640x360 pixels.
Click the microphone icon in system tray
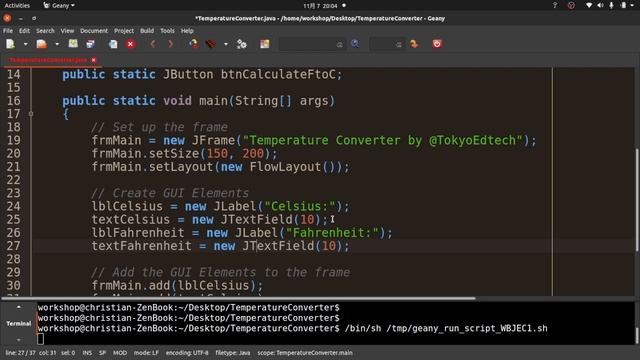[611, 5]
